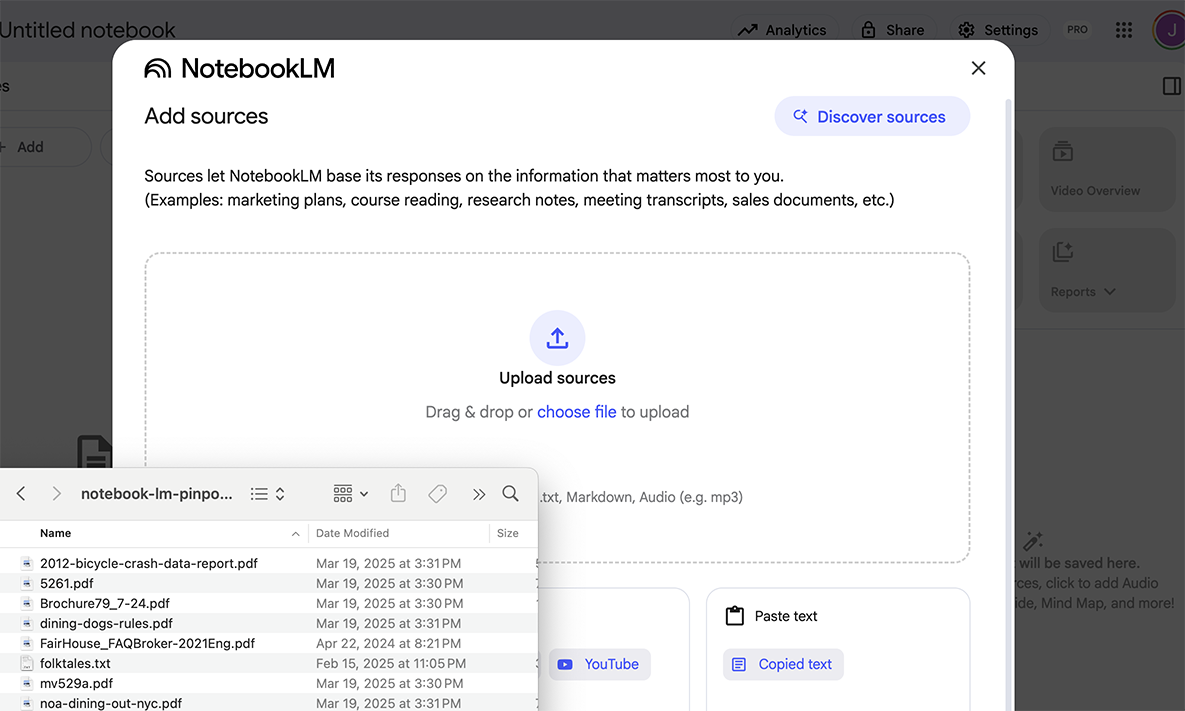Viewport: 1185px width, 711px height.
Task: Click the YouTube source button
Action: coord(599,664)
